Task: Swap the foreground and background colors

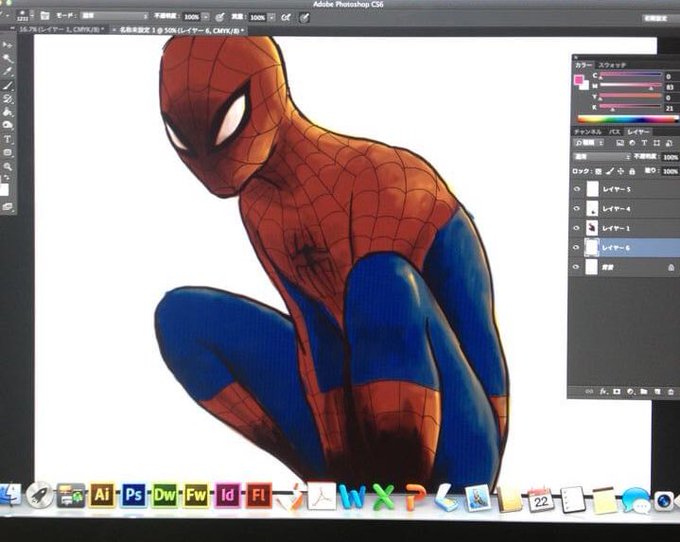Action: tap(6, 178)
